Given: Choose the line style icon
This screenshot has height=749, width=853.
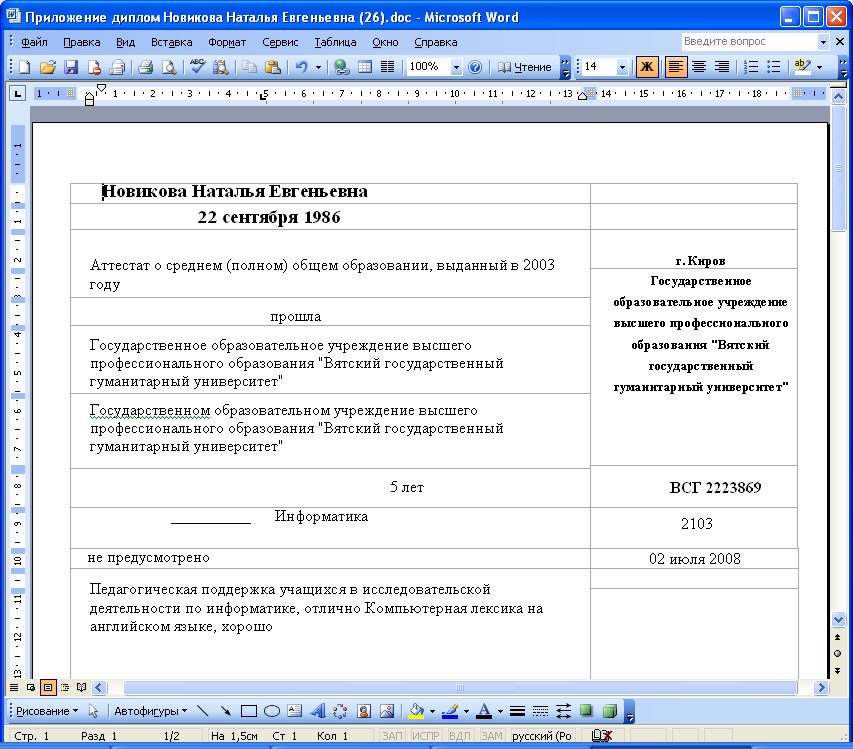Looking at the screenshot, I should (517, 711).
